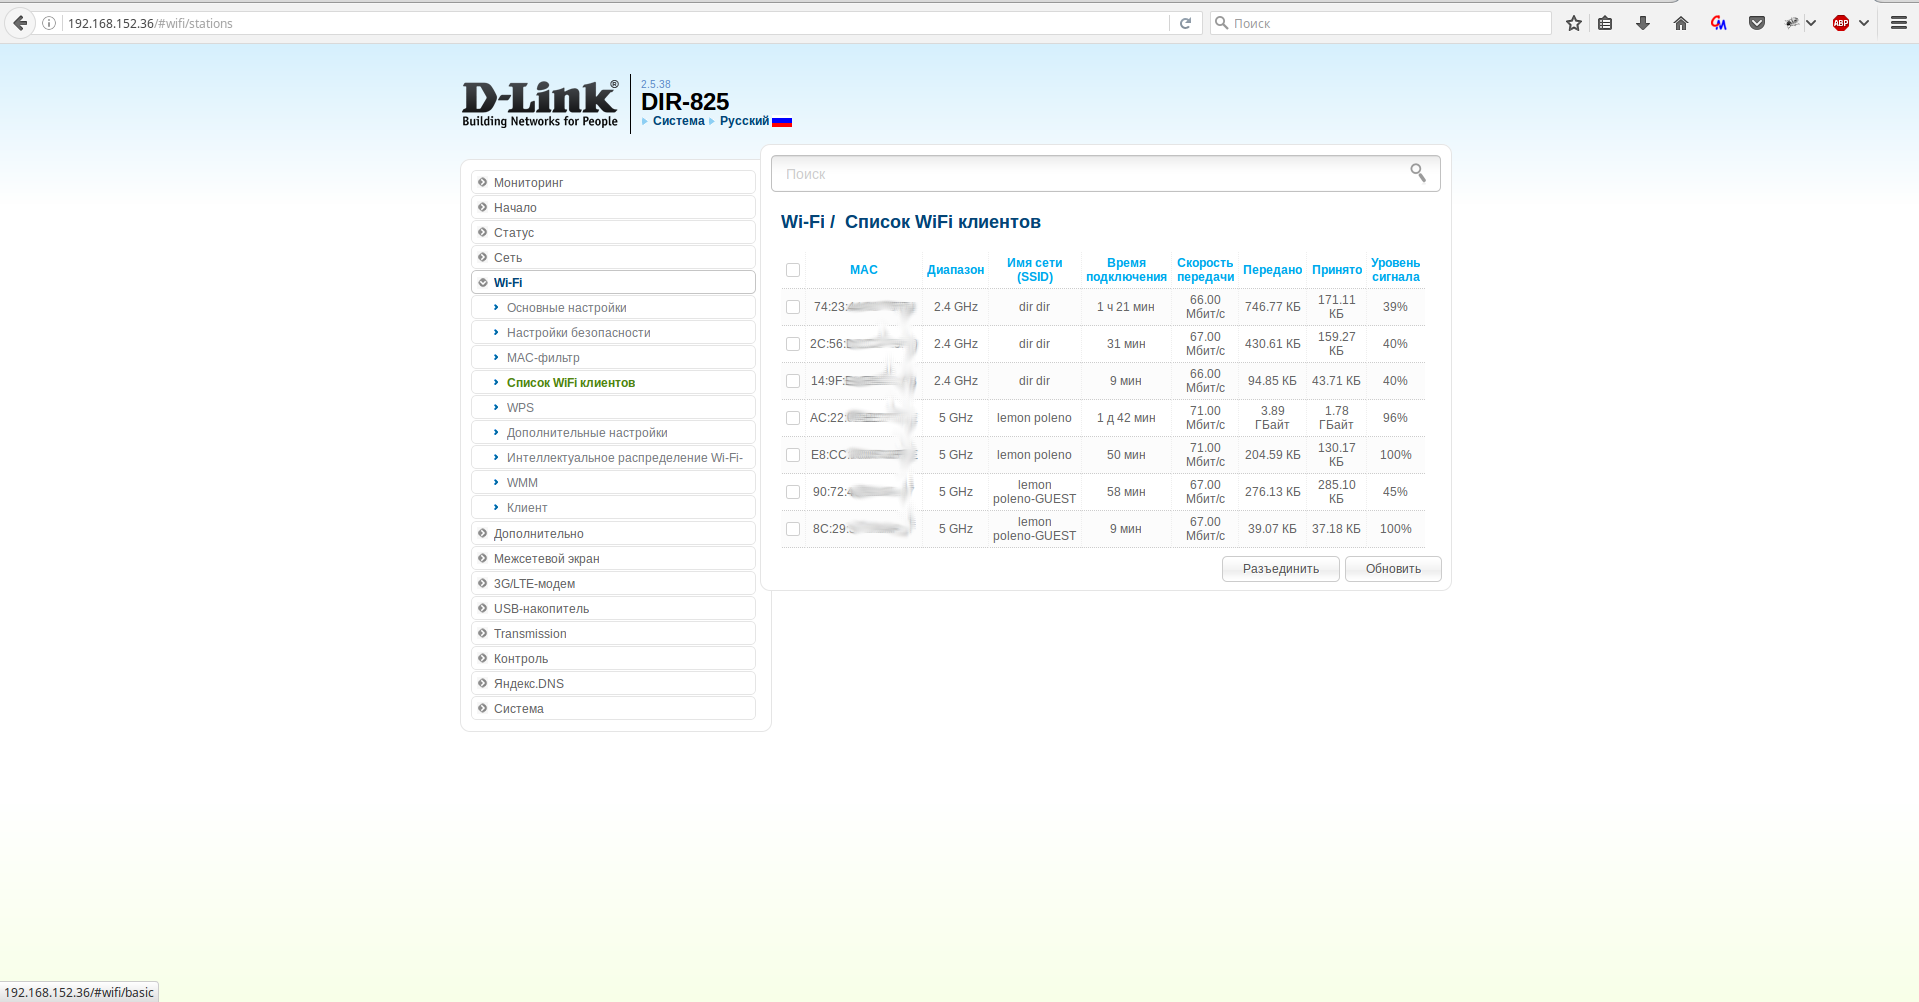Screen dimensions: 1919x1002
Task: Open the WMM submenu item
Action: (x=613, y=482)
